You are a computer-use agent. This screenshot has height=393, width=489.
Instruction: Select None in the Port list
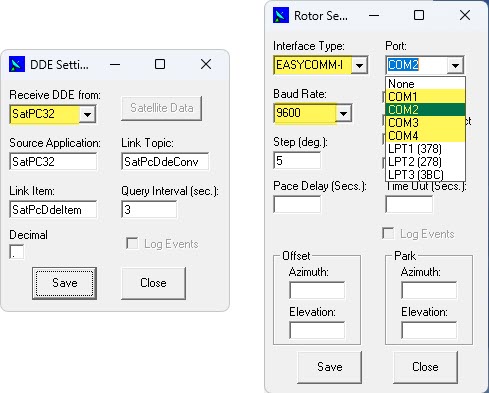click(425, 84)
